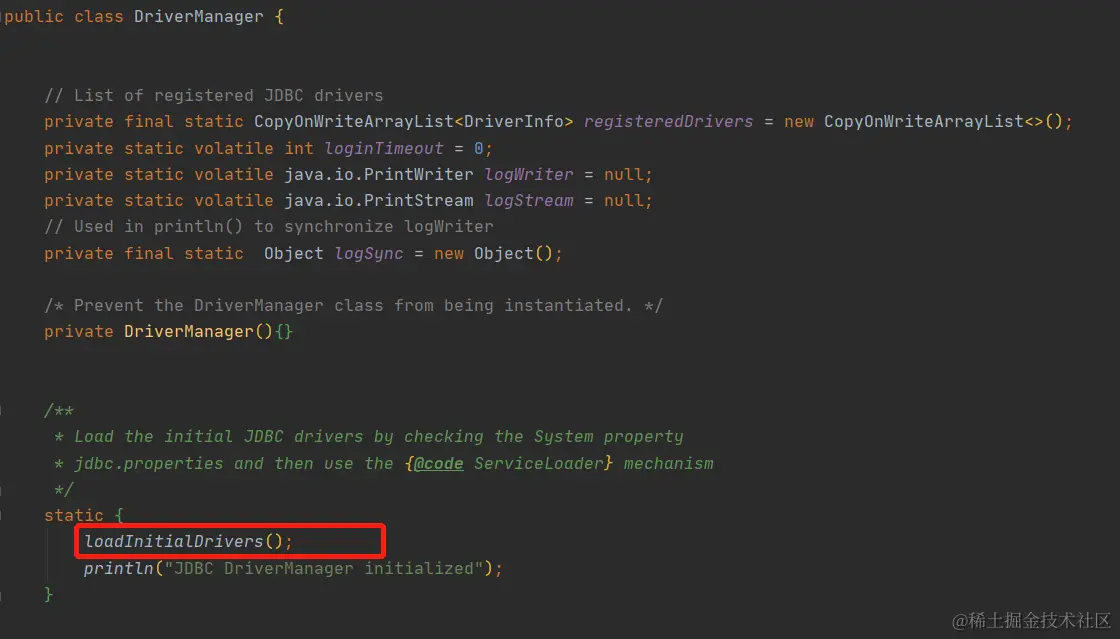Select the 'Prevent the DriverManager class' comment
The width and height of the screenshot is (1120, 639).
point(354,306)
